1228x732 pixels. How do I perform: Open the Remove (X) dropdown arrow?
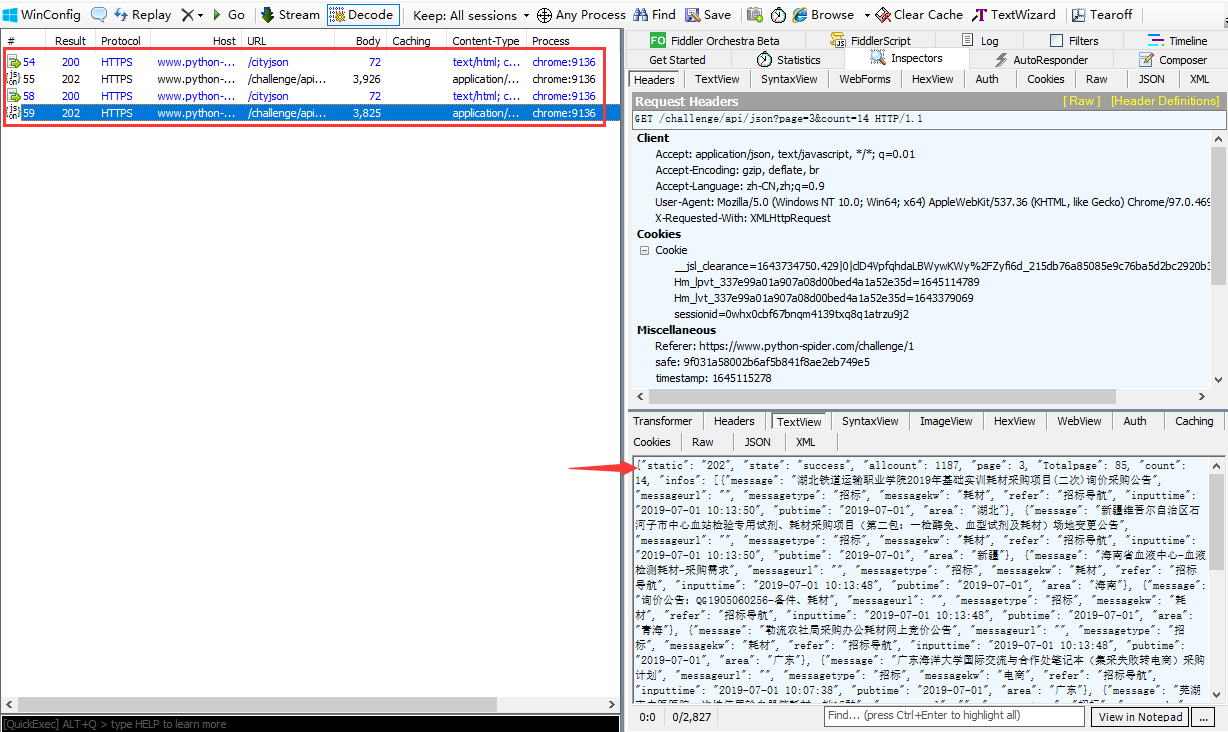tap(200, 15)
